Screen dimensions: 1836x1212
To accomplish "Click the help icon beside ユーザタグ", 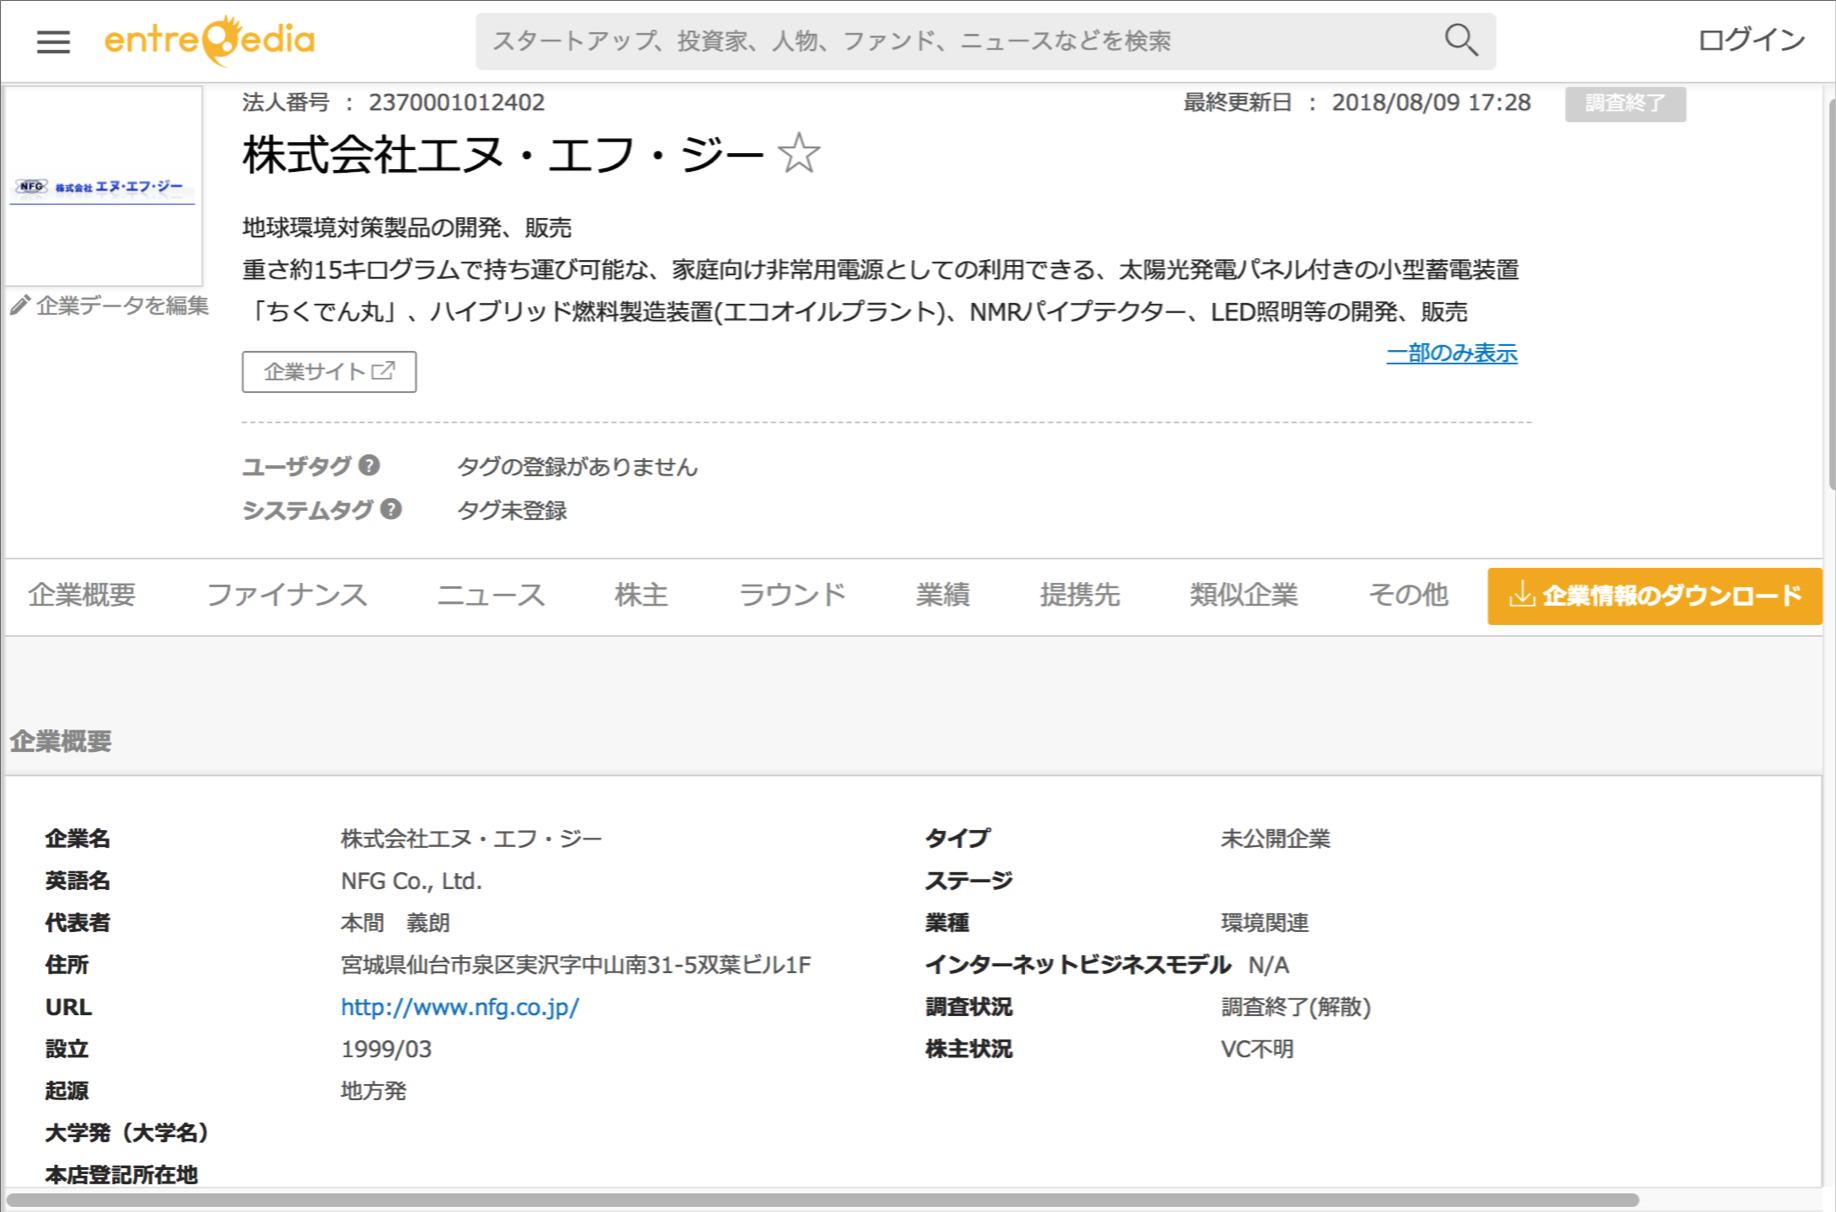I will pos(369,465).
